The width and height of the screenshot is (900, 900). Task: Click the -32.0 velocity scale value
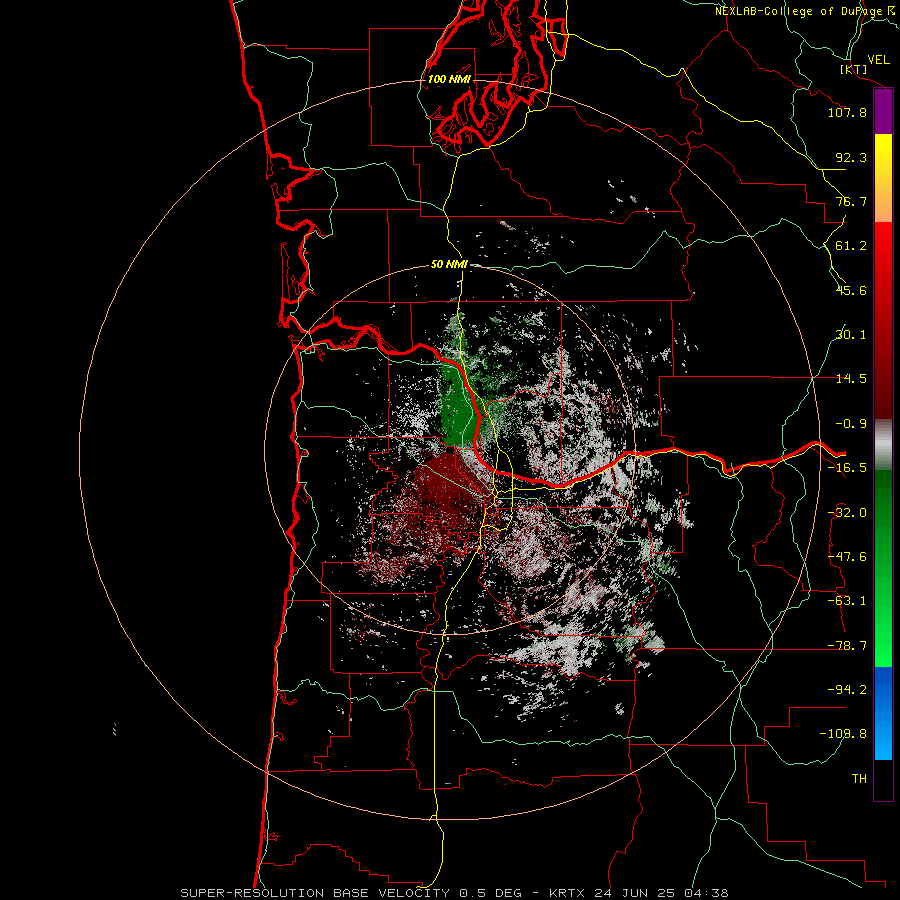coord(847,513)
